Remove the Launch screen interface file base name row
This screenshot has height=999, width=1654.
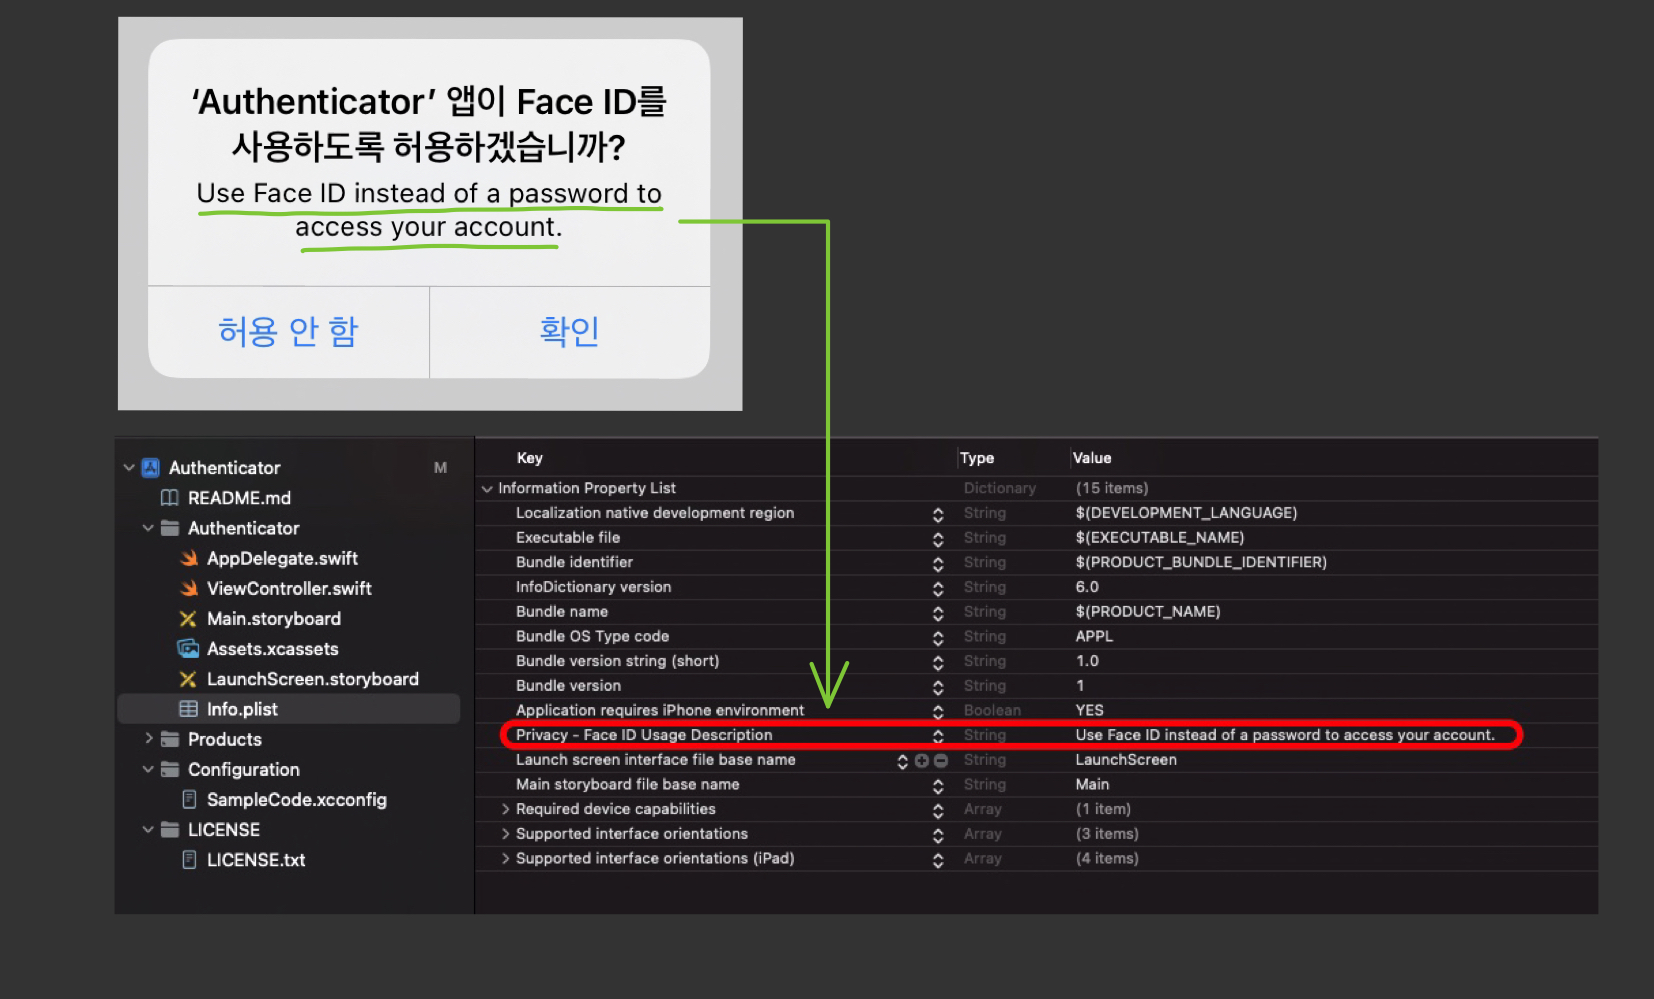click(940, 760)
